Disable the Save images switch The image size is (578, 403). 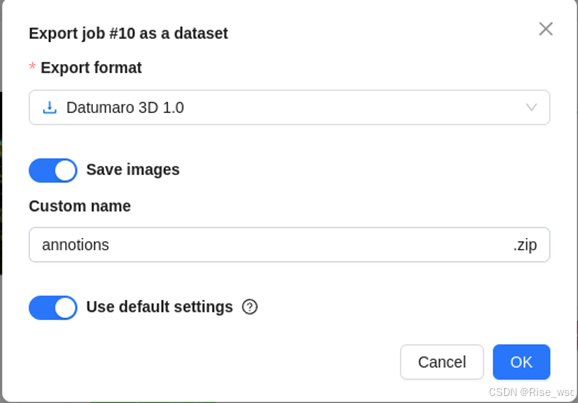[53, 170]
